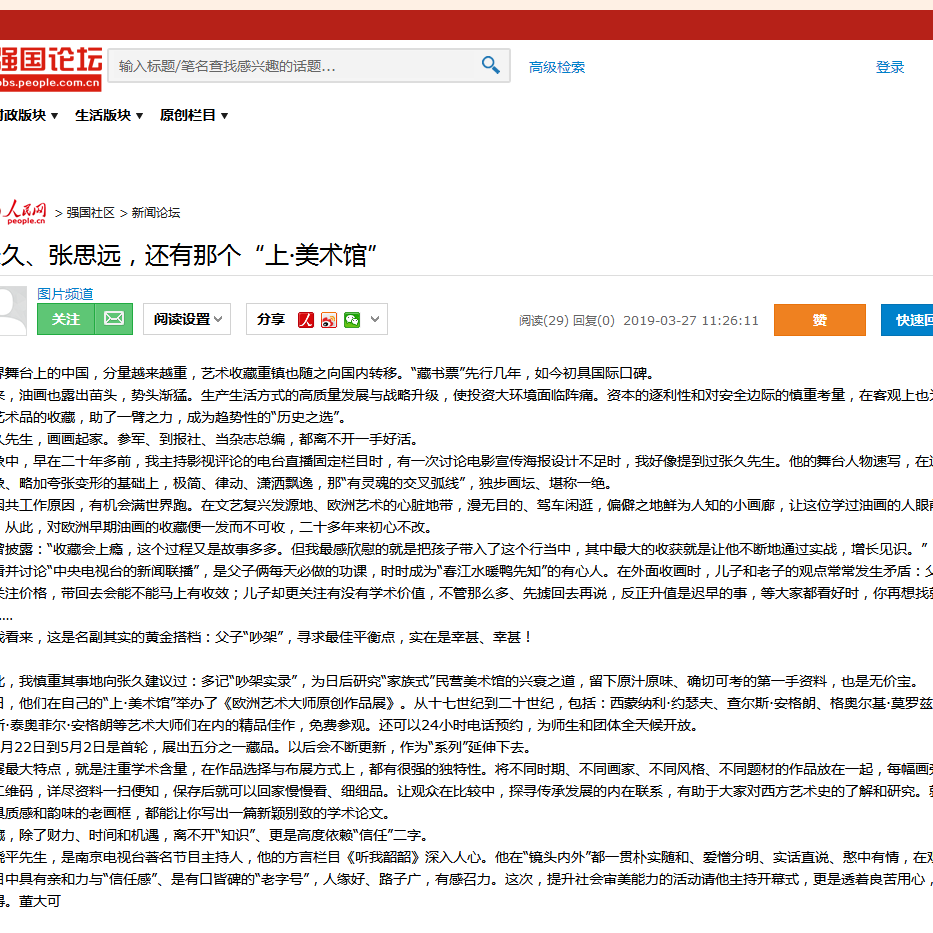Share via the red 人民 icon
Image resolution: width=933 pixels, height=933 pixels.
click(x=306, y=320)
